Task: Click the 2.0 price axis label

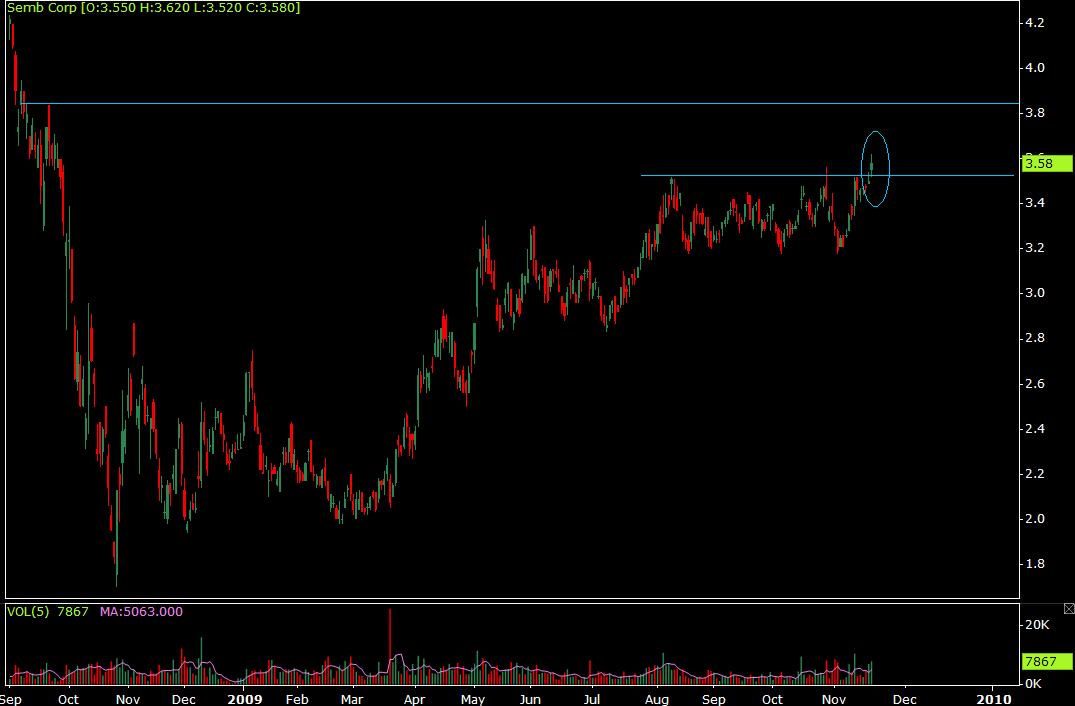Action: pyautogui.click(x=1034, y=519)
